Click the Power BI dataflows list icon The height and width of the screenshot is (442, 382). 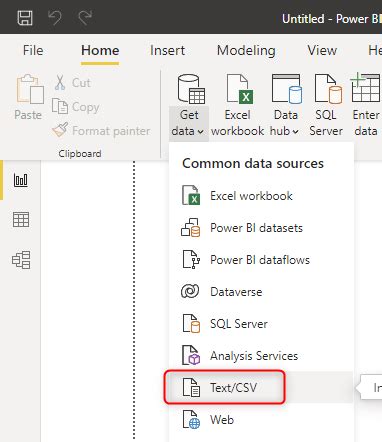pyautogui.click(x=191, y=260)
